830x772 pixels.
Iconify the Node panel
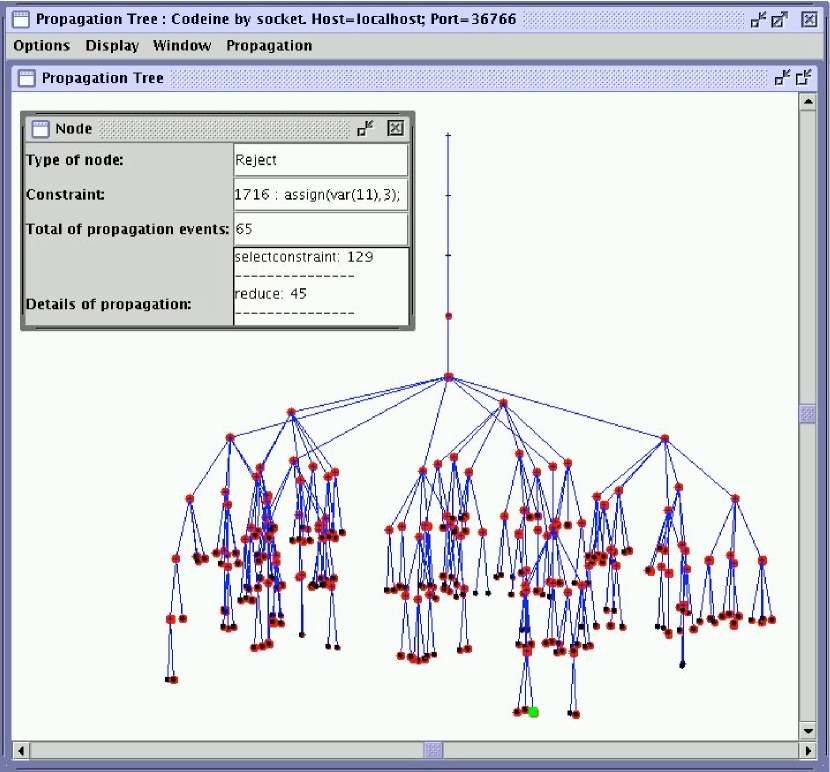pos(365,128)
